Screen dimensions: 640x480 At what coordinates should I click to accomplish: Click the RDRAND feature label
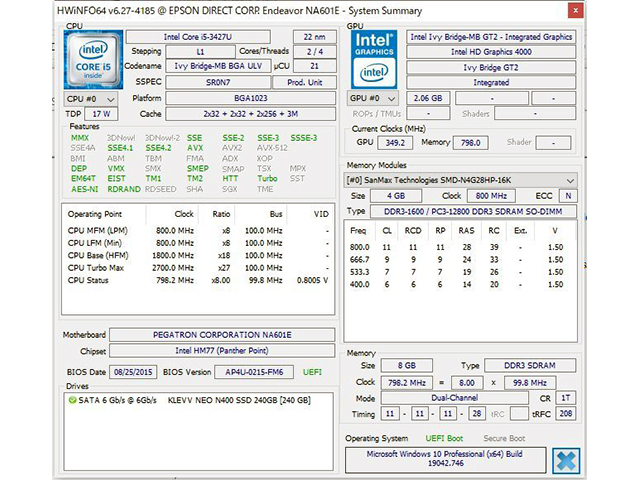(124, 189)
